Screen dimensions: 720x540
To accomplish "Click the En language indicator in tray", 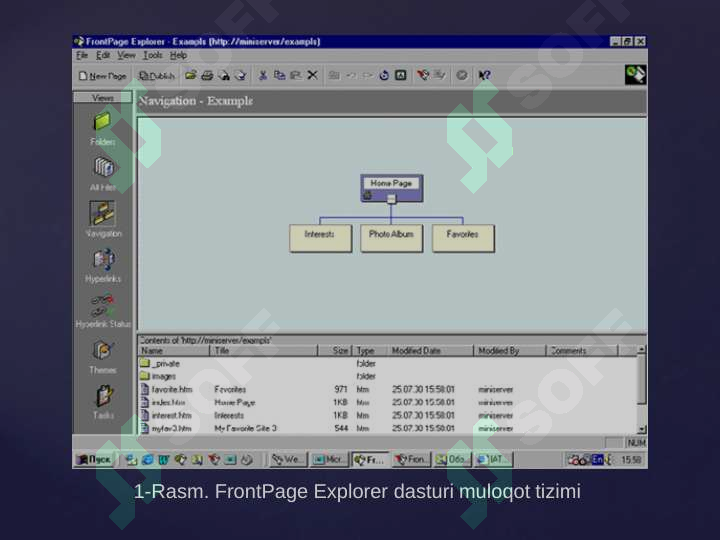I will tap(597, 459).
